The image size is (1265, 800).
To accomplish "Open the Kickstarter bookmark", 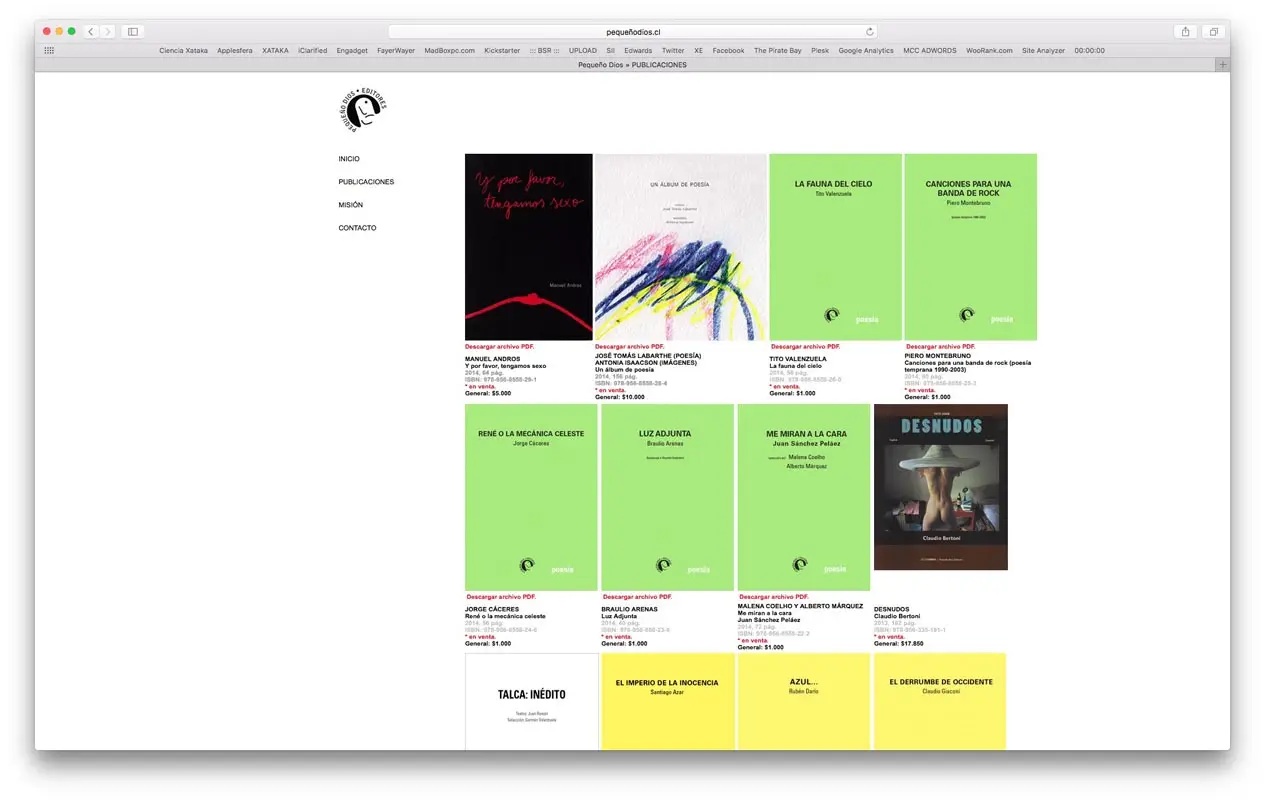I will coord(502,50).
